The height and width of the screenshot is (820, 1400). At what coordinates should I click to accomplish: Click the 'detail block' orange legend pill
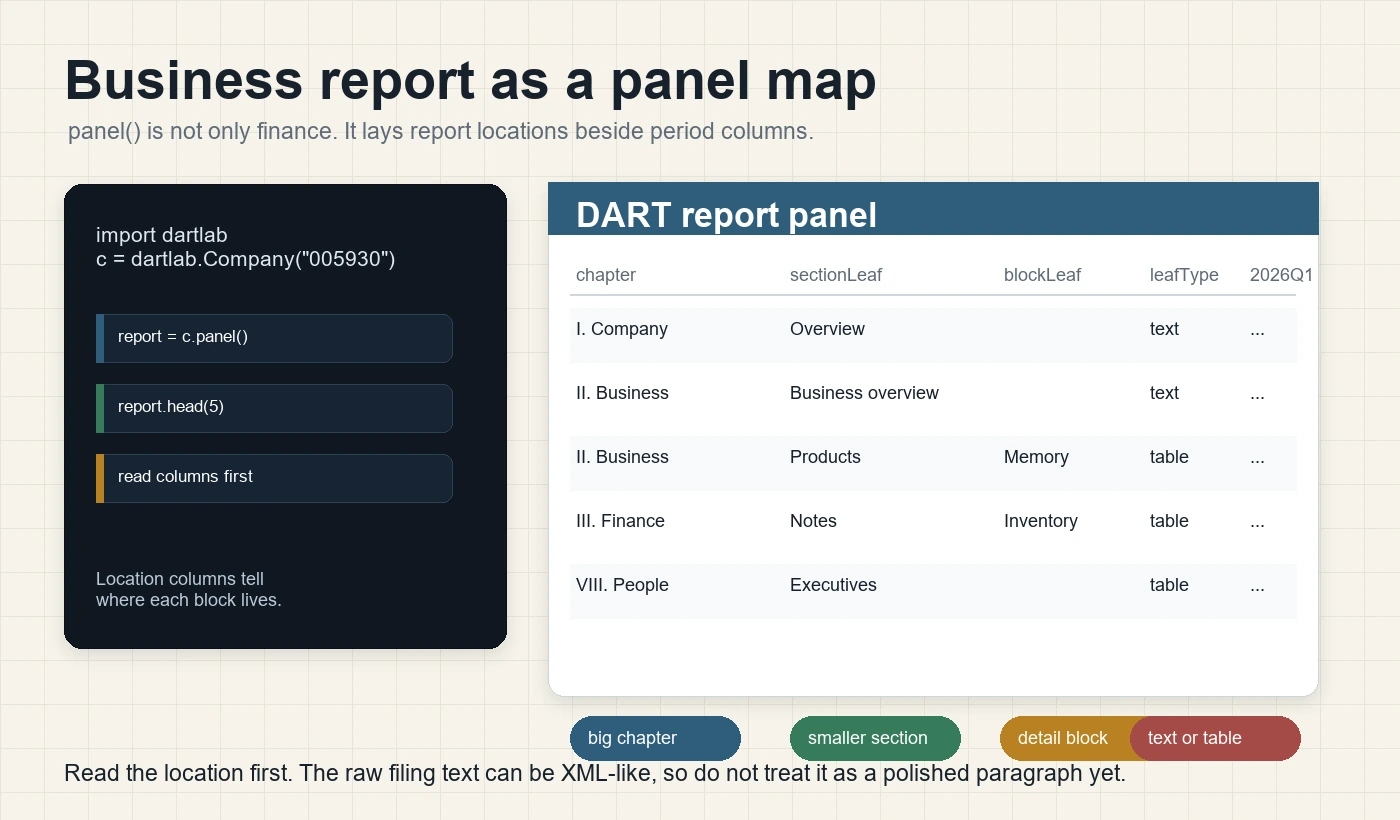pos(1064,738)
